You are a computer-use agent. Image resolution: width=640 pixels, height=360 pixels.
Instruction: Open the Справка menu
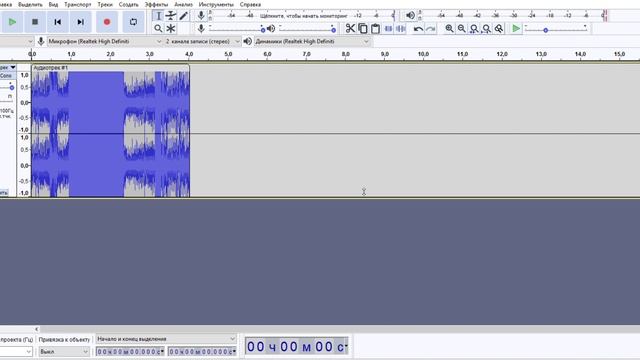250,4
